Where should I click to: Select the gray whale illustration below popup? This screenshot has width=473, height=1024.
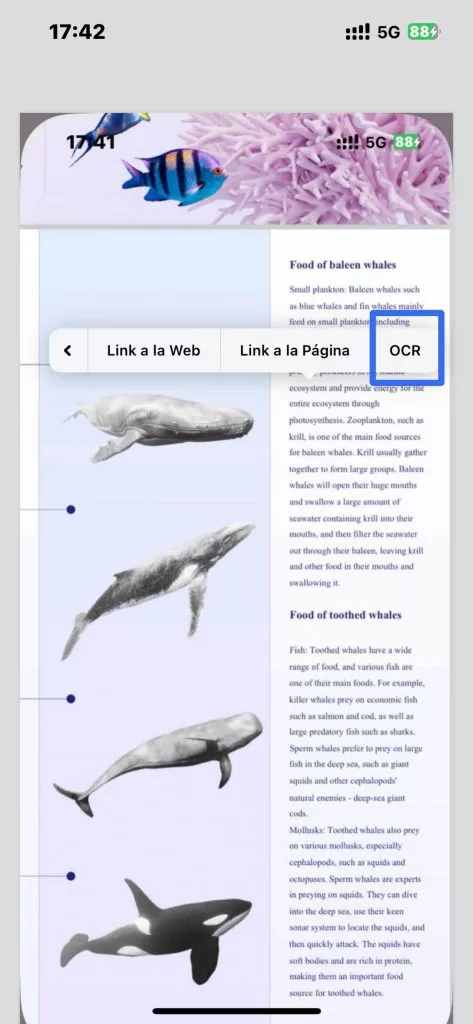click(160, 426)
